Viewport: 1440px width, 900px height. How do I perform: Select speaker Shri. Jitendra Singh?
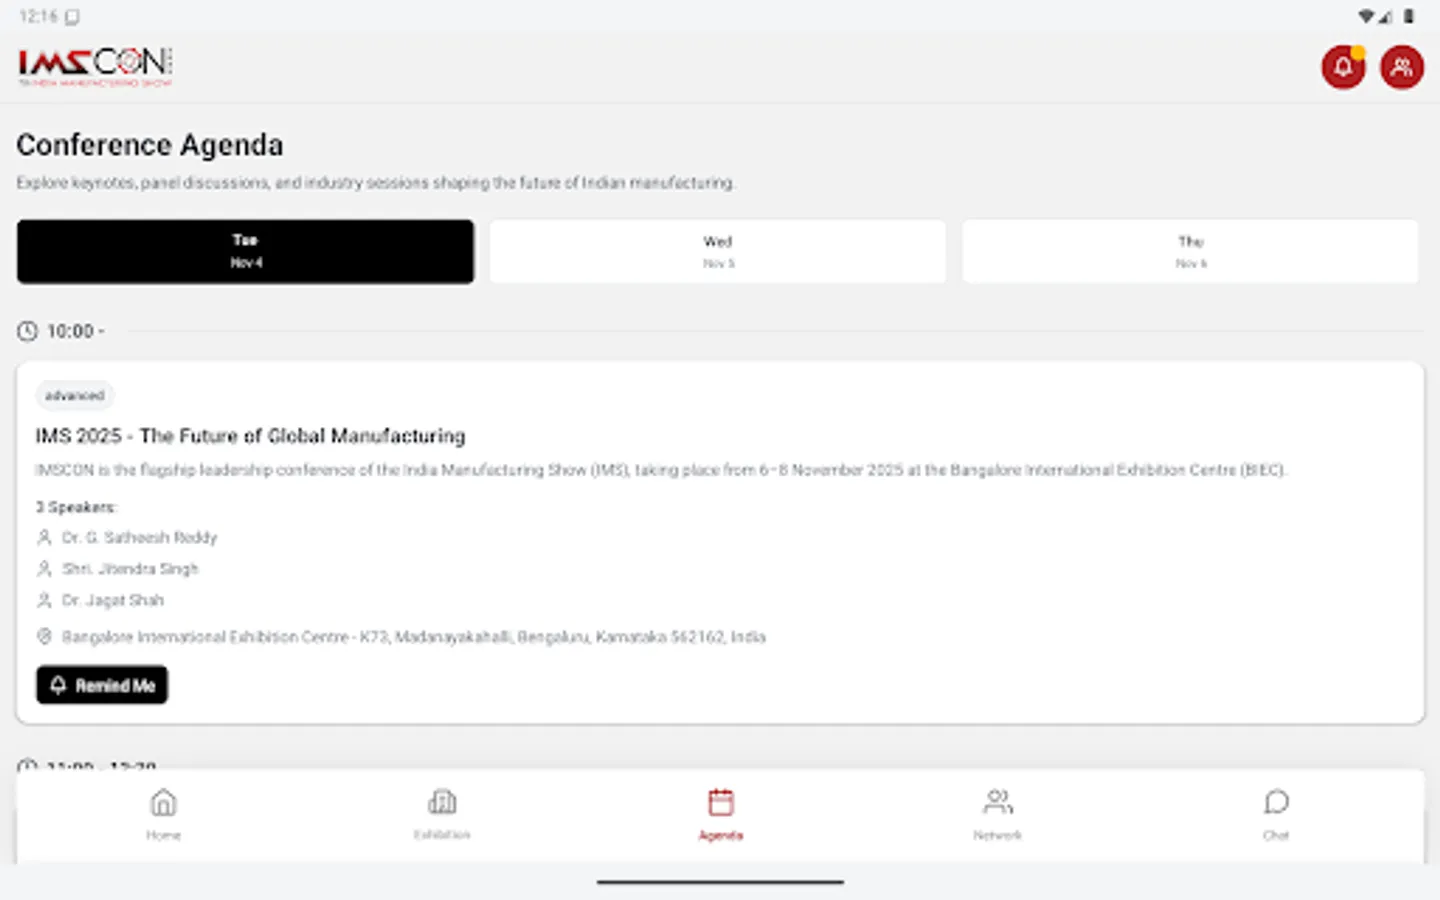[x=130, y=568]
